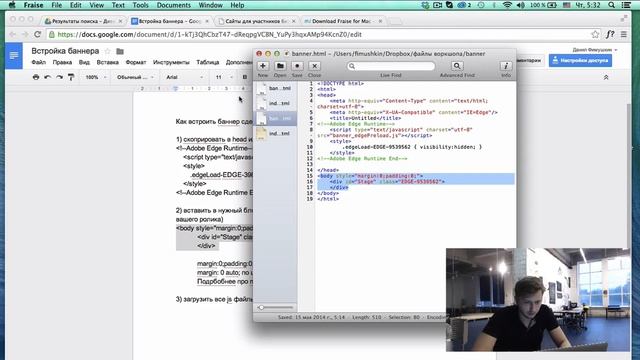Open the user account dropdown in Docs

coord(595,50)
